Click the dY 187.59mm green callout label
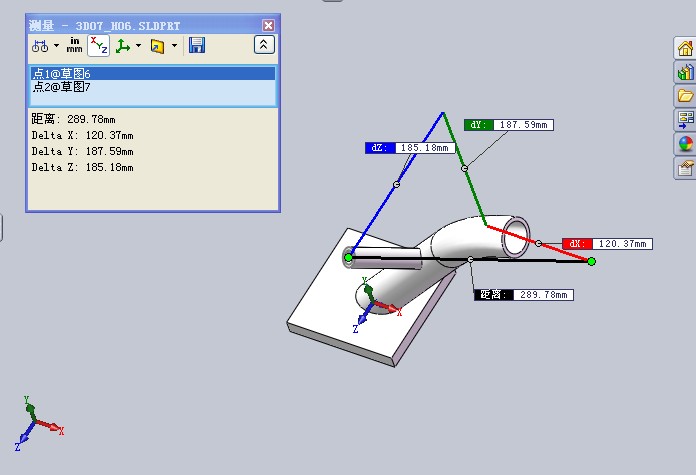The width and height of the screenshot is (696, 475). pos(508,125)
